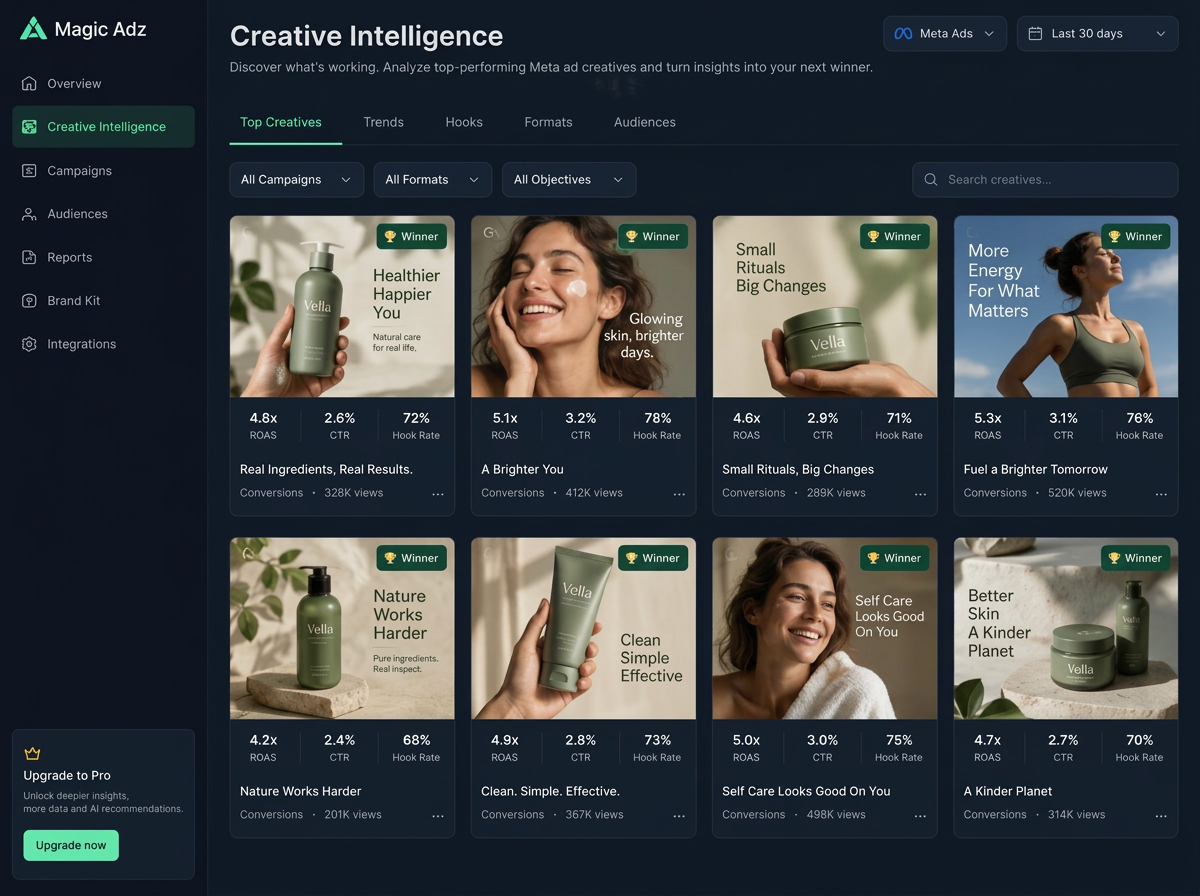Viewport: 1200px width, 896px height.
Task: Open Brand Kit from the sidebar
Action: point(104,301)
